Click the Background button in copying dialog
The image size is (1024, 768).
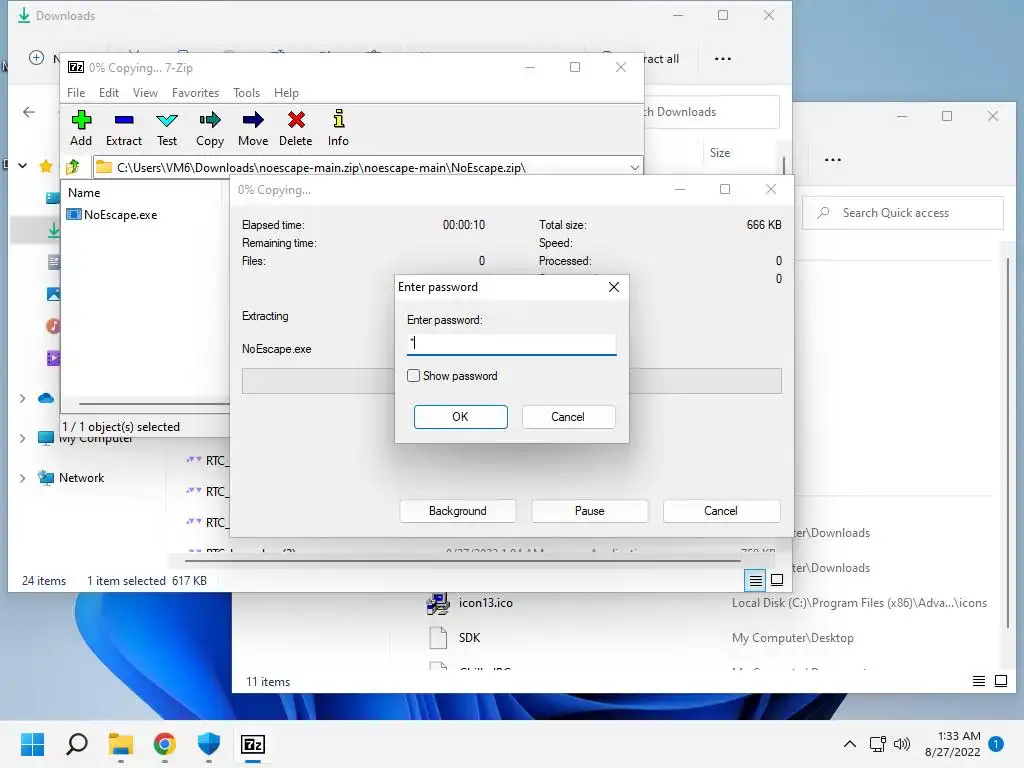coord(457,511)
